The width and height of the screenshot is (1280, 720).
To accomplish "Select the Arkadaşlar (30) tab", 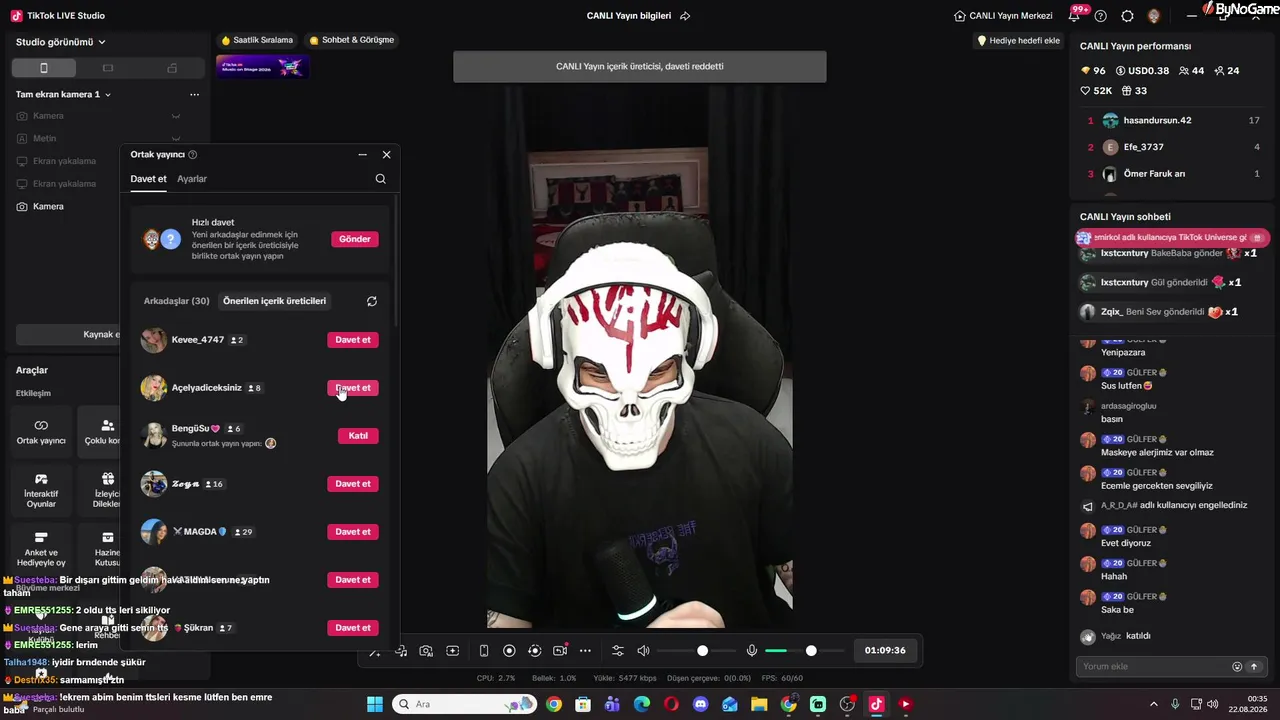I will [x=176, y=301].
